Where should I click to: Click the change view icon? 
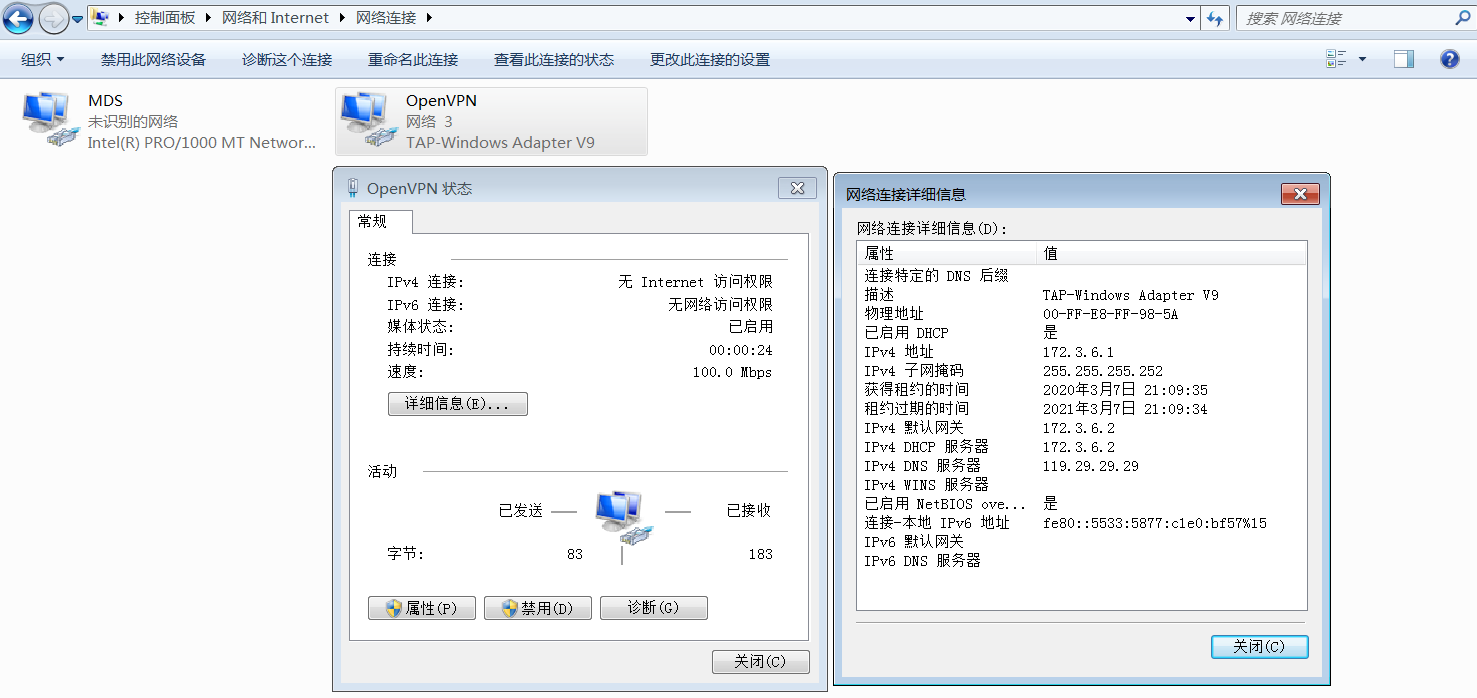1336,60
